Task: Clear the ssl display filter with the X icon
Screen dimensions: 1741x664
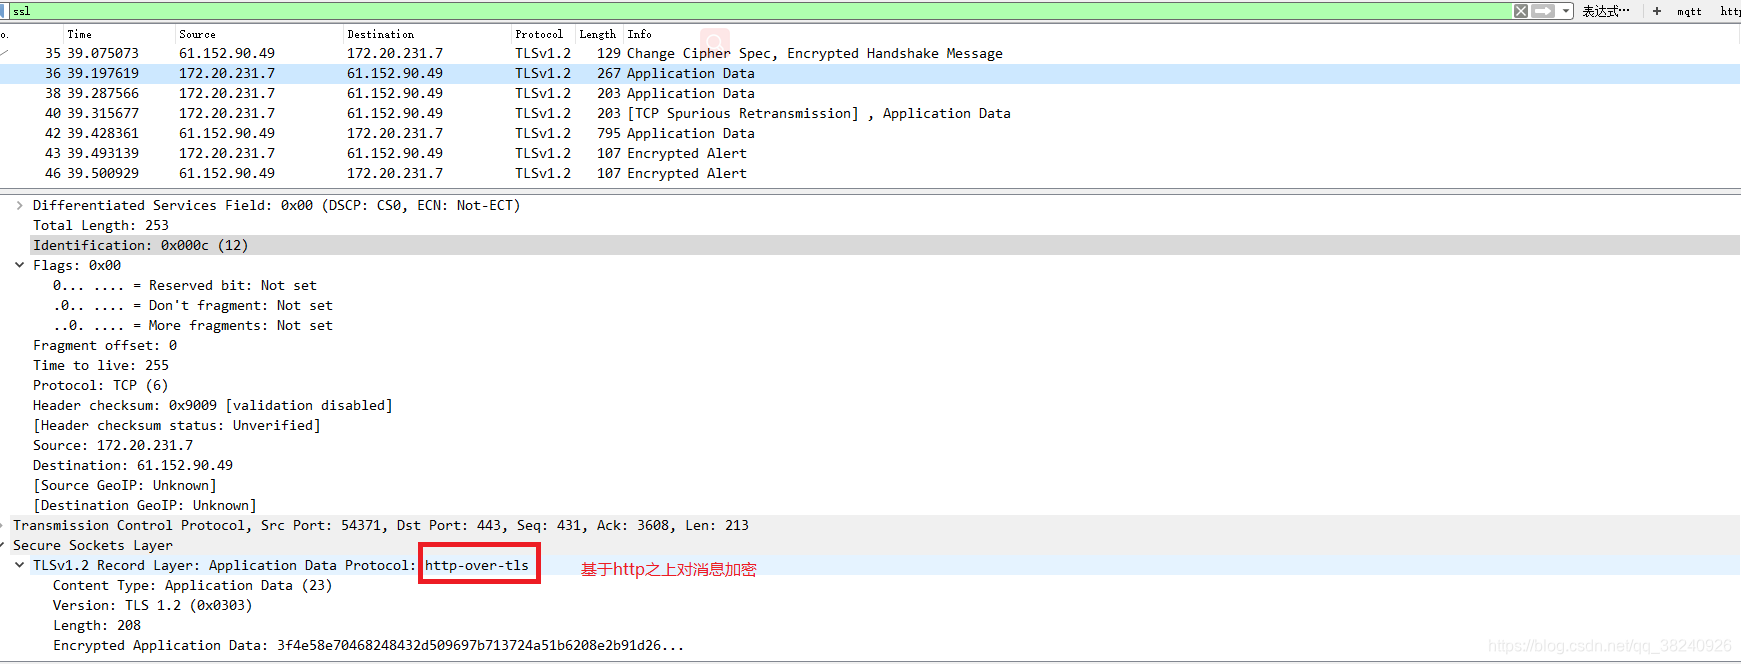Action: [x=1520, y=11]
